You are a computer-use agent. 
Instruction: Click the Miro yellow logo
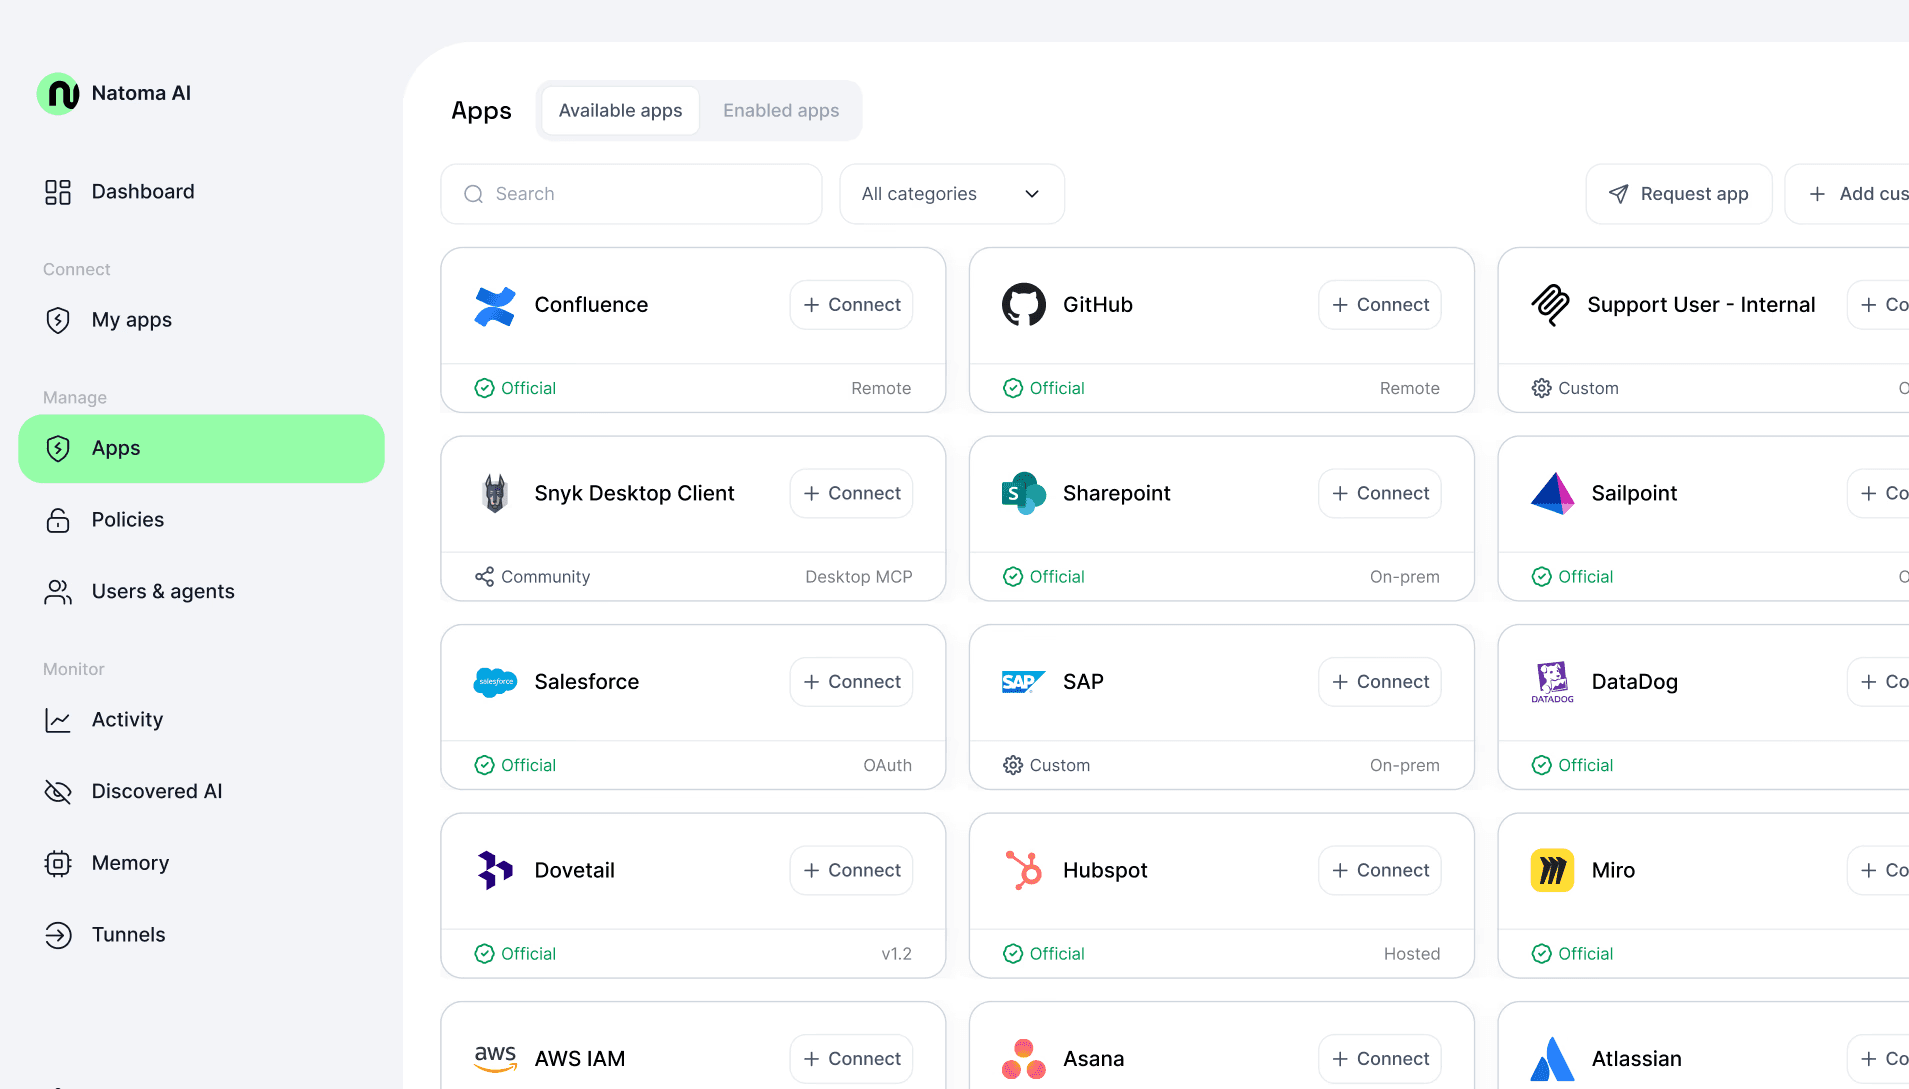[x=1553, y=871]
